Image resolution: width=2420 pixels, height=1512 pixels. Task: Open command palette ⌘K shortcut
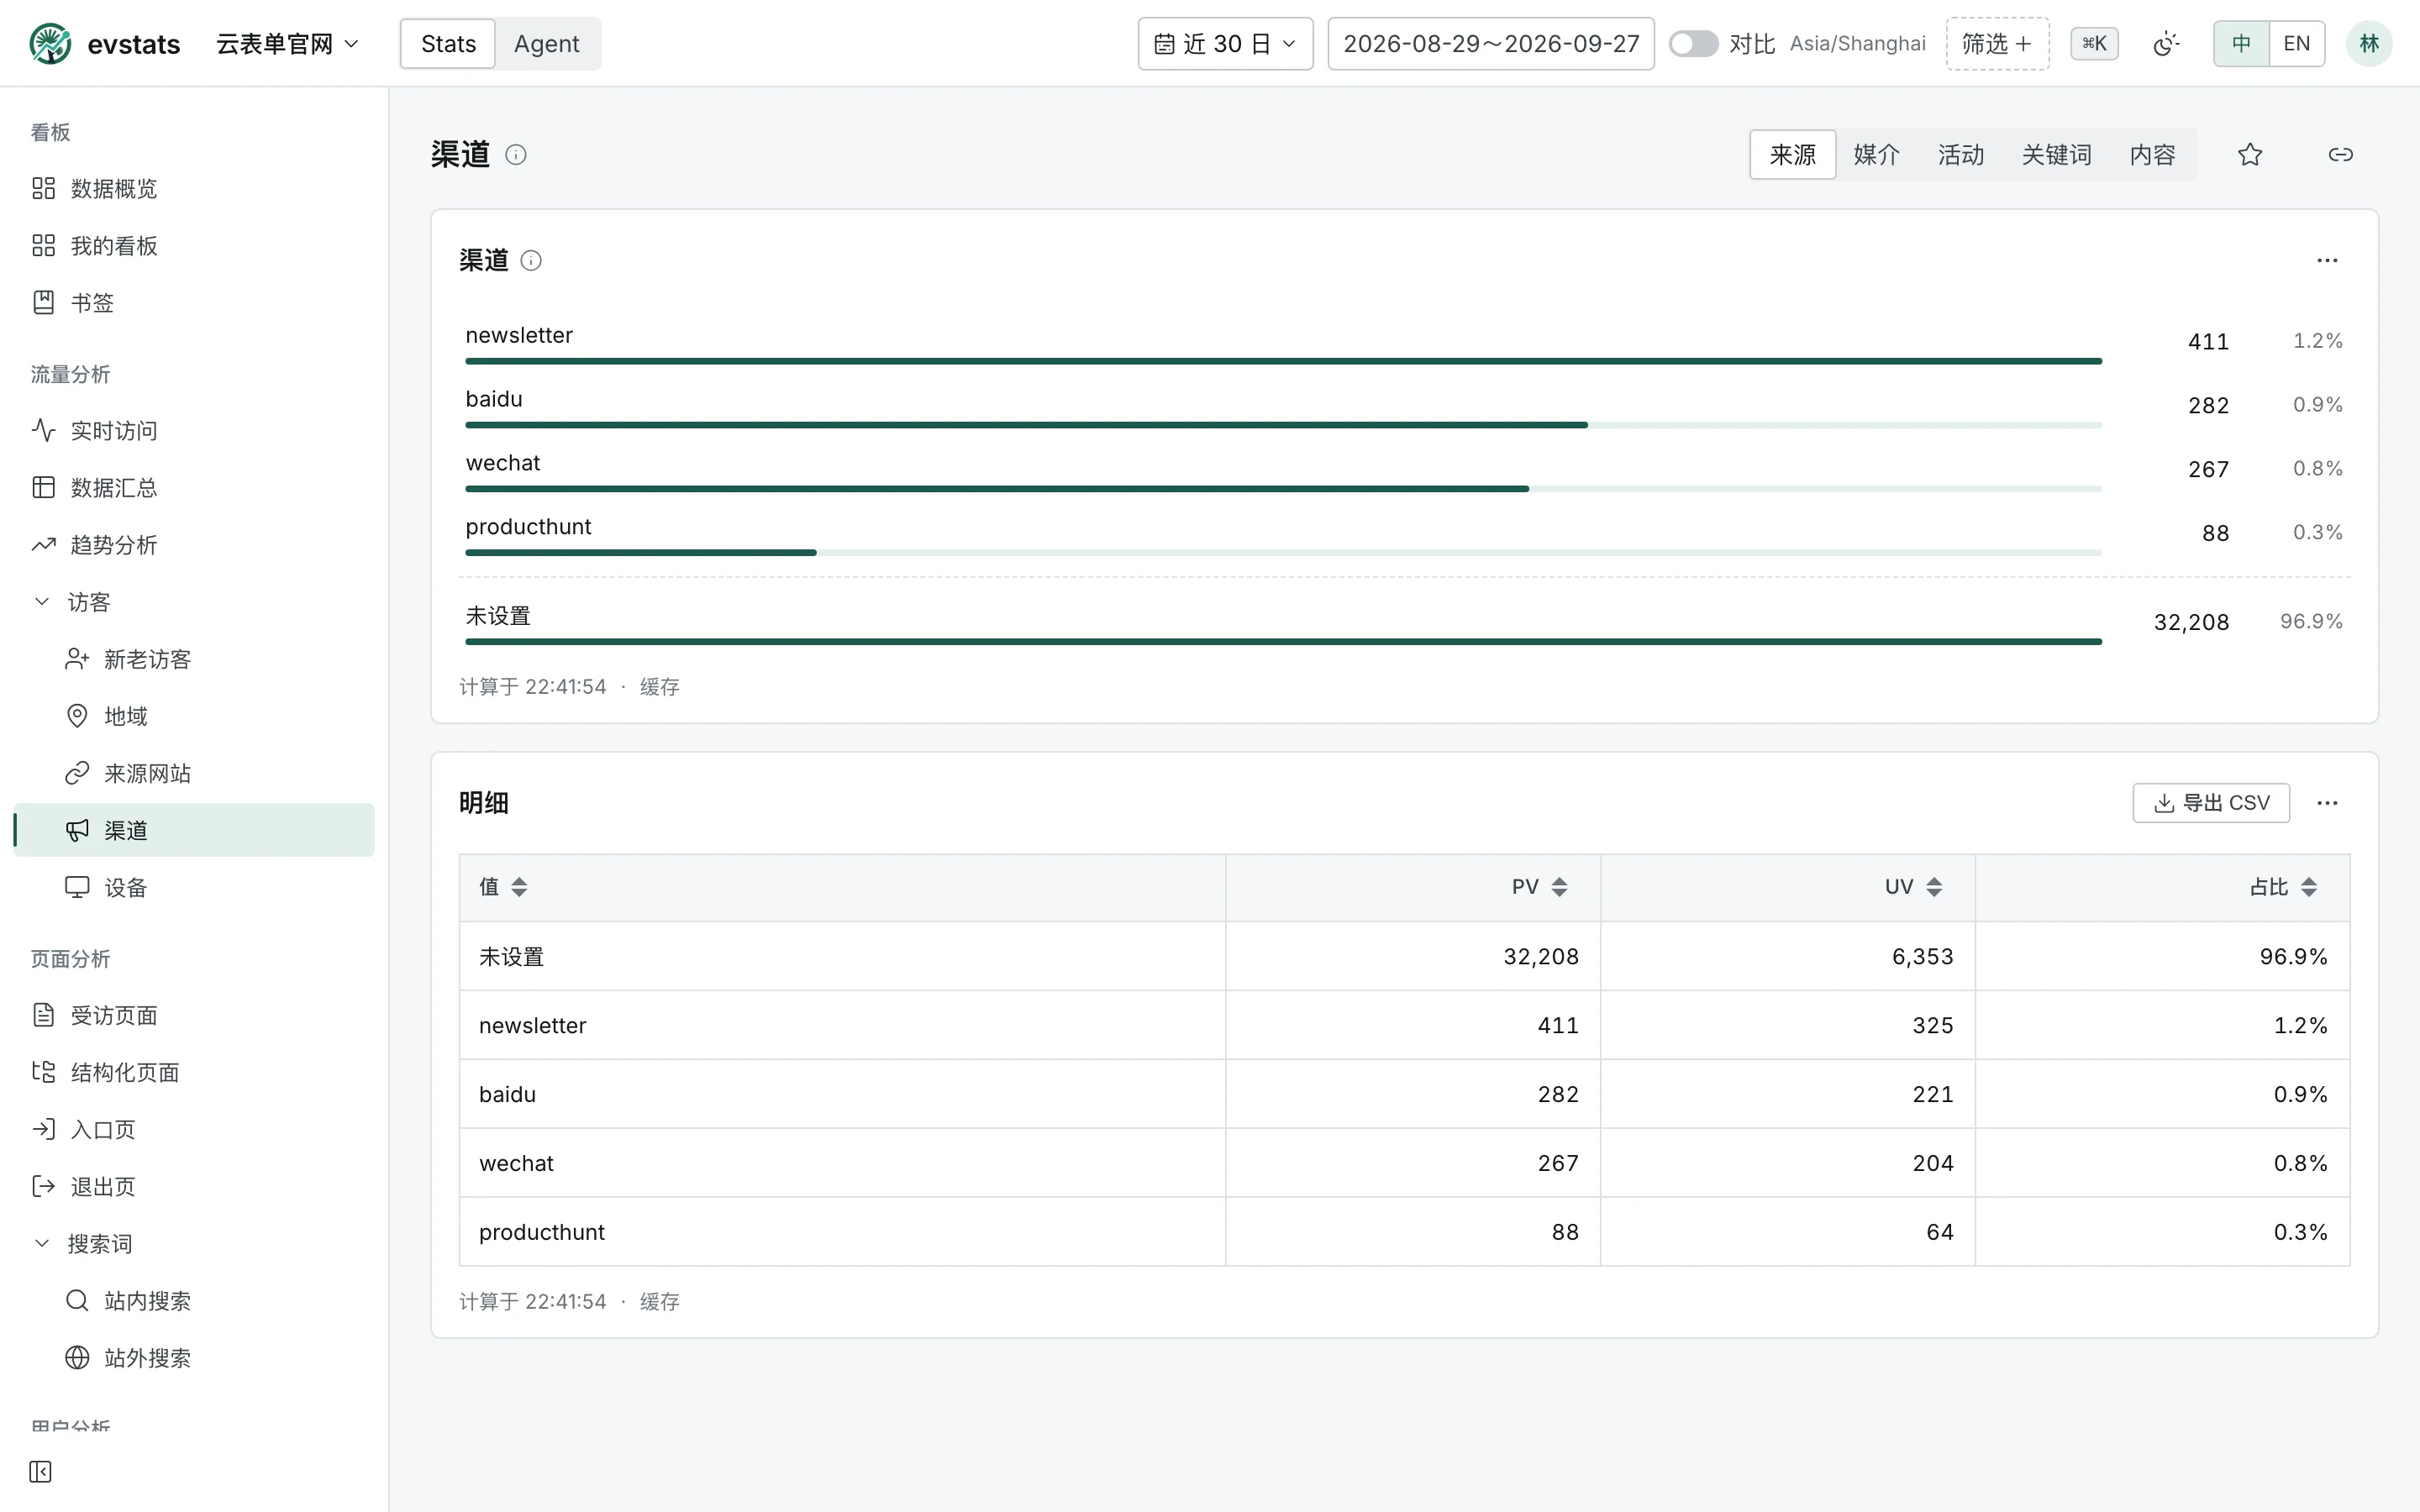2094,44
